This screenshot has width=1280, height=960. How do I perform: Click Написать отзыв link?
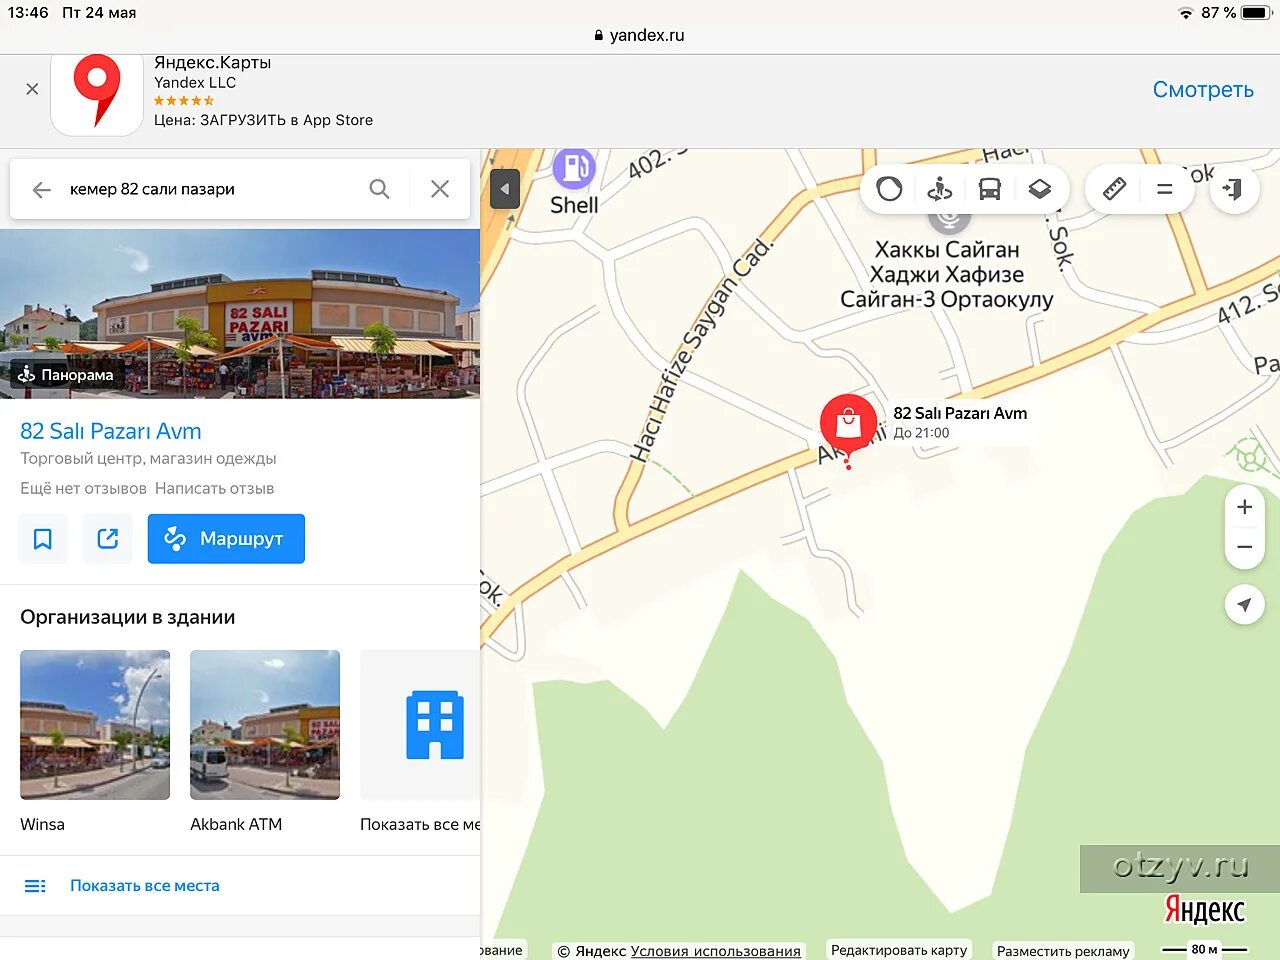pos(214,488)
